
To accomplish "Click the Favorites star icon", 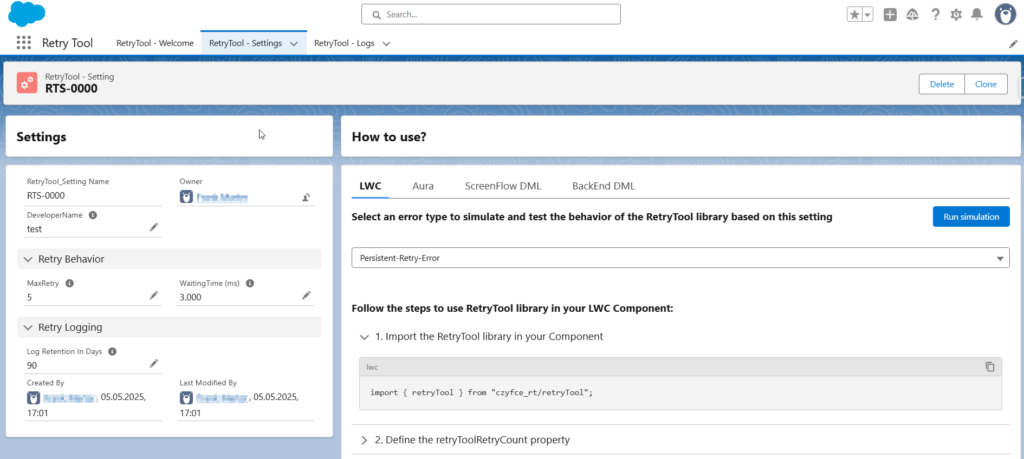I will tap(854, 14).
